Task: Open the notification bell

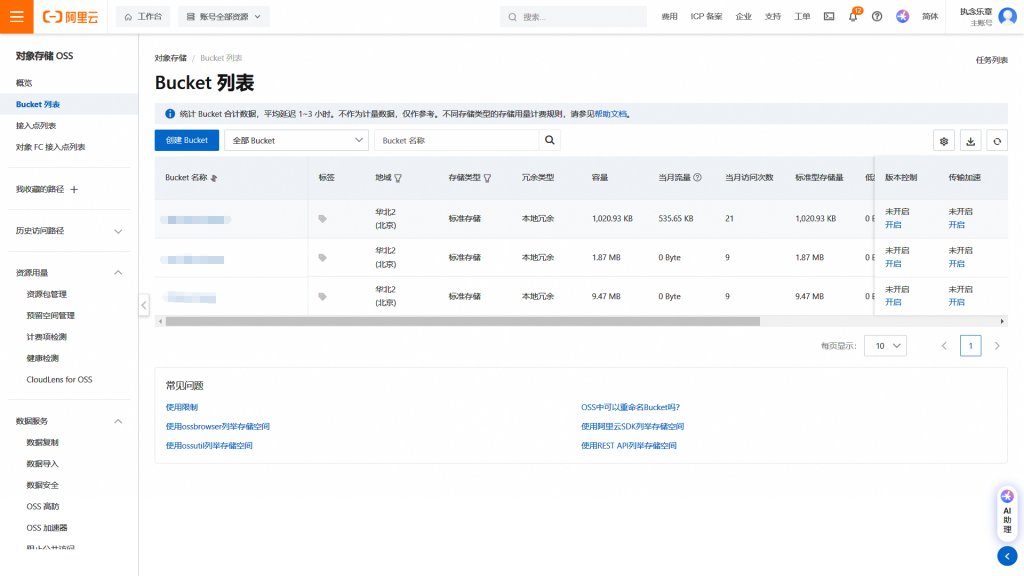Action: point(853,17)
